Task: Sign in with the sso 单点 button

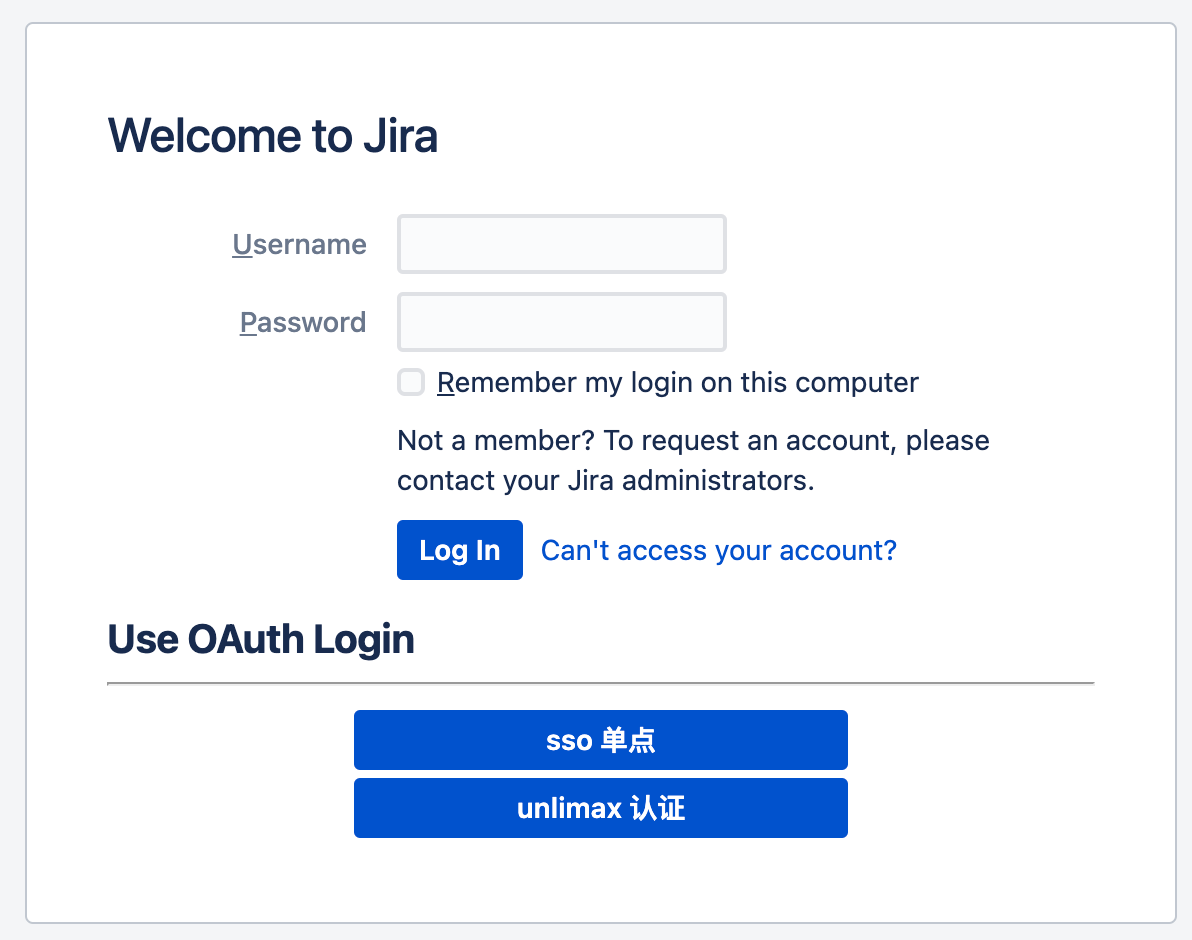Action: pyautogui.click(x=600, y=740)
